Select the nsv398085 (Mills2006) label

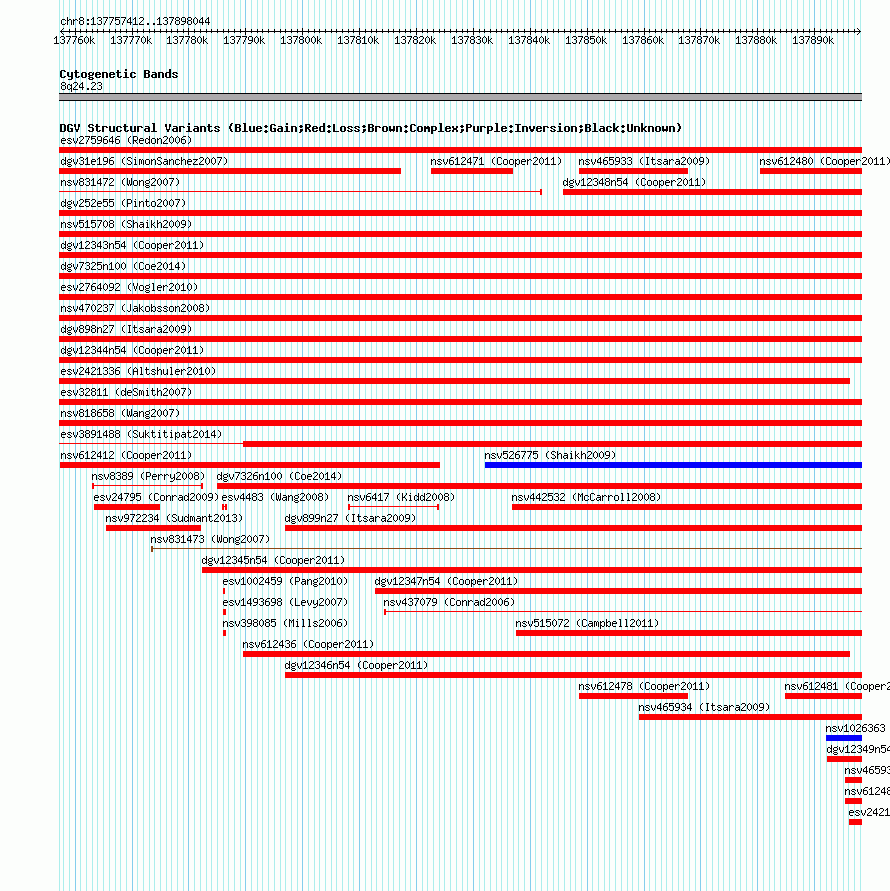pyautogui.click(x=285, y=624)
